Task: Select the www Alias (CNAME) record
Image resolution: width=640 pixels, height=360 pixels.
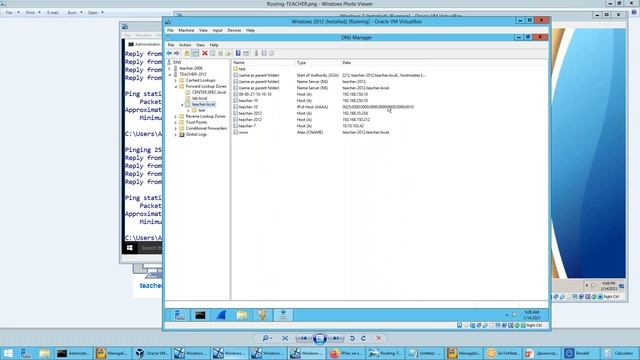Action: pos(311,133)
